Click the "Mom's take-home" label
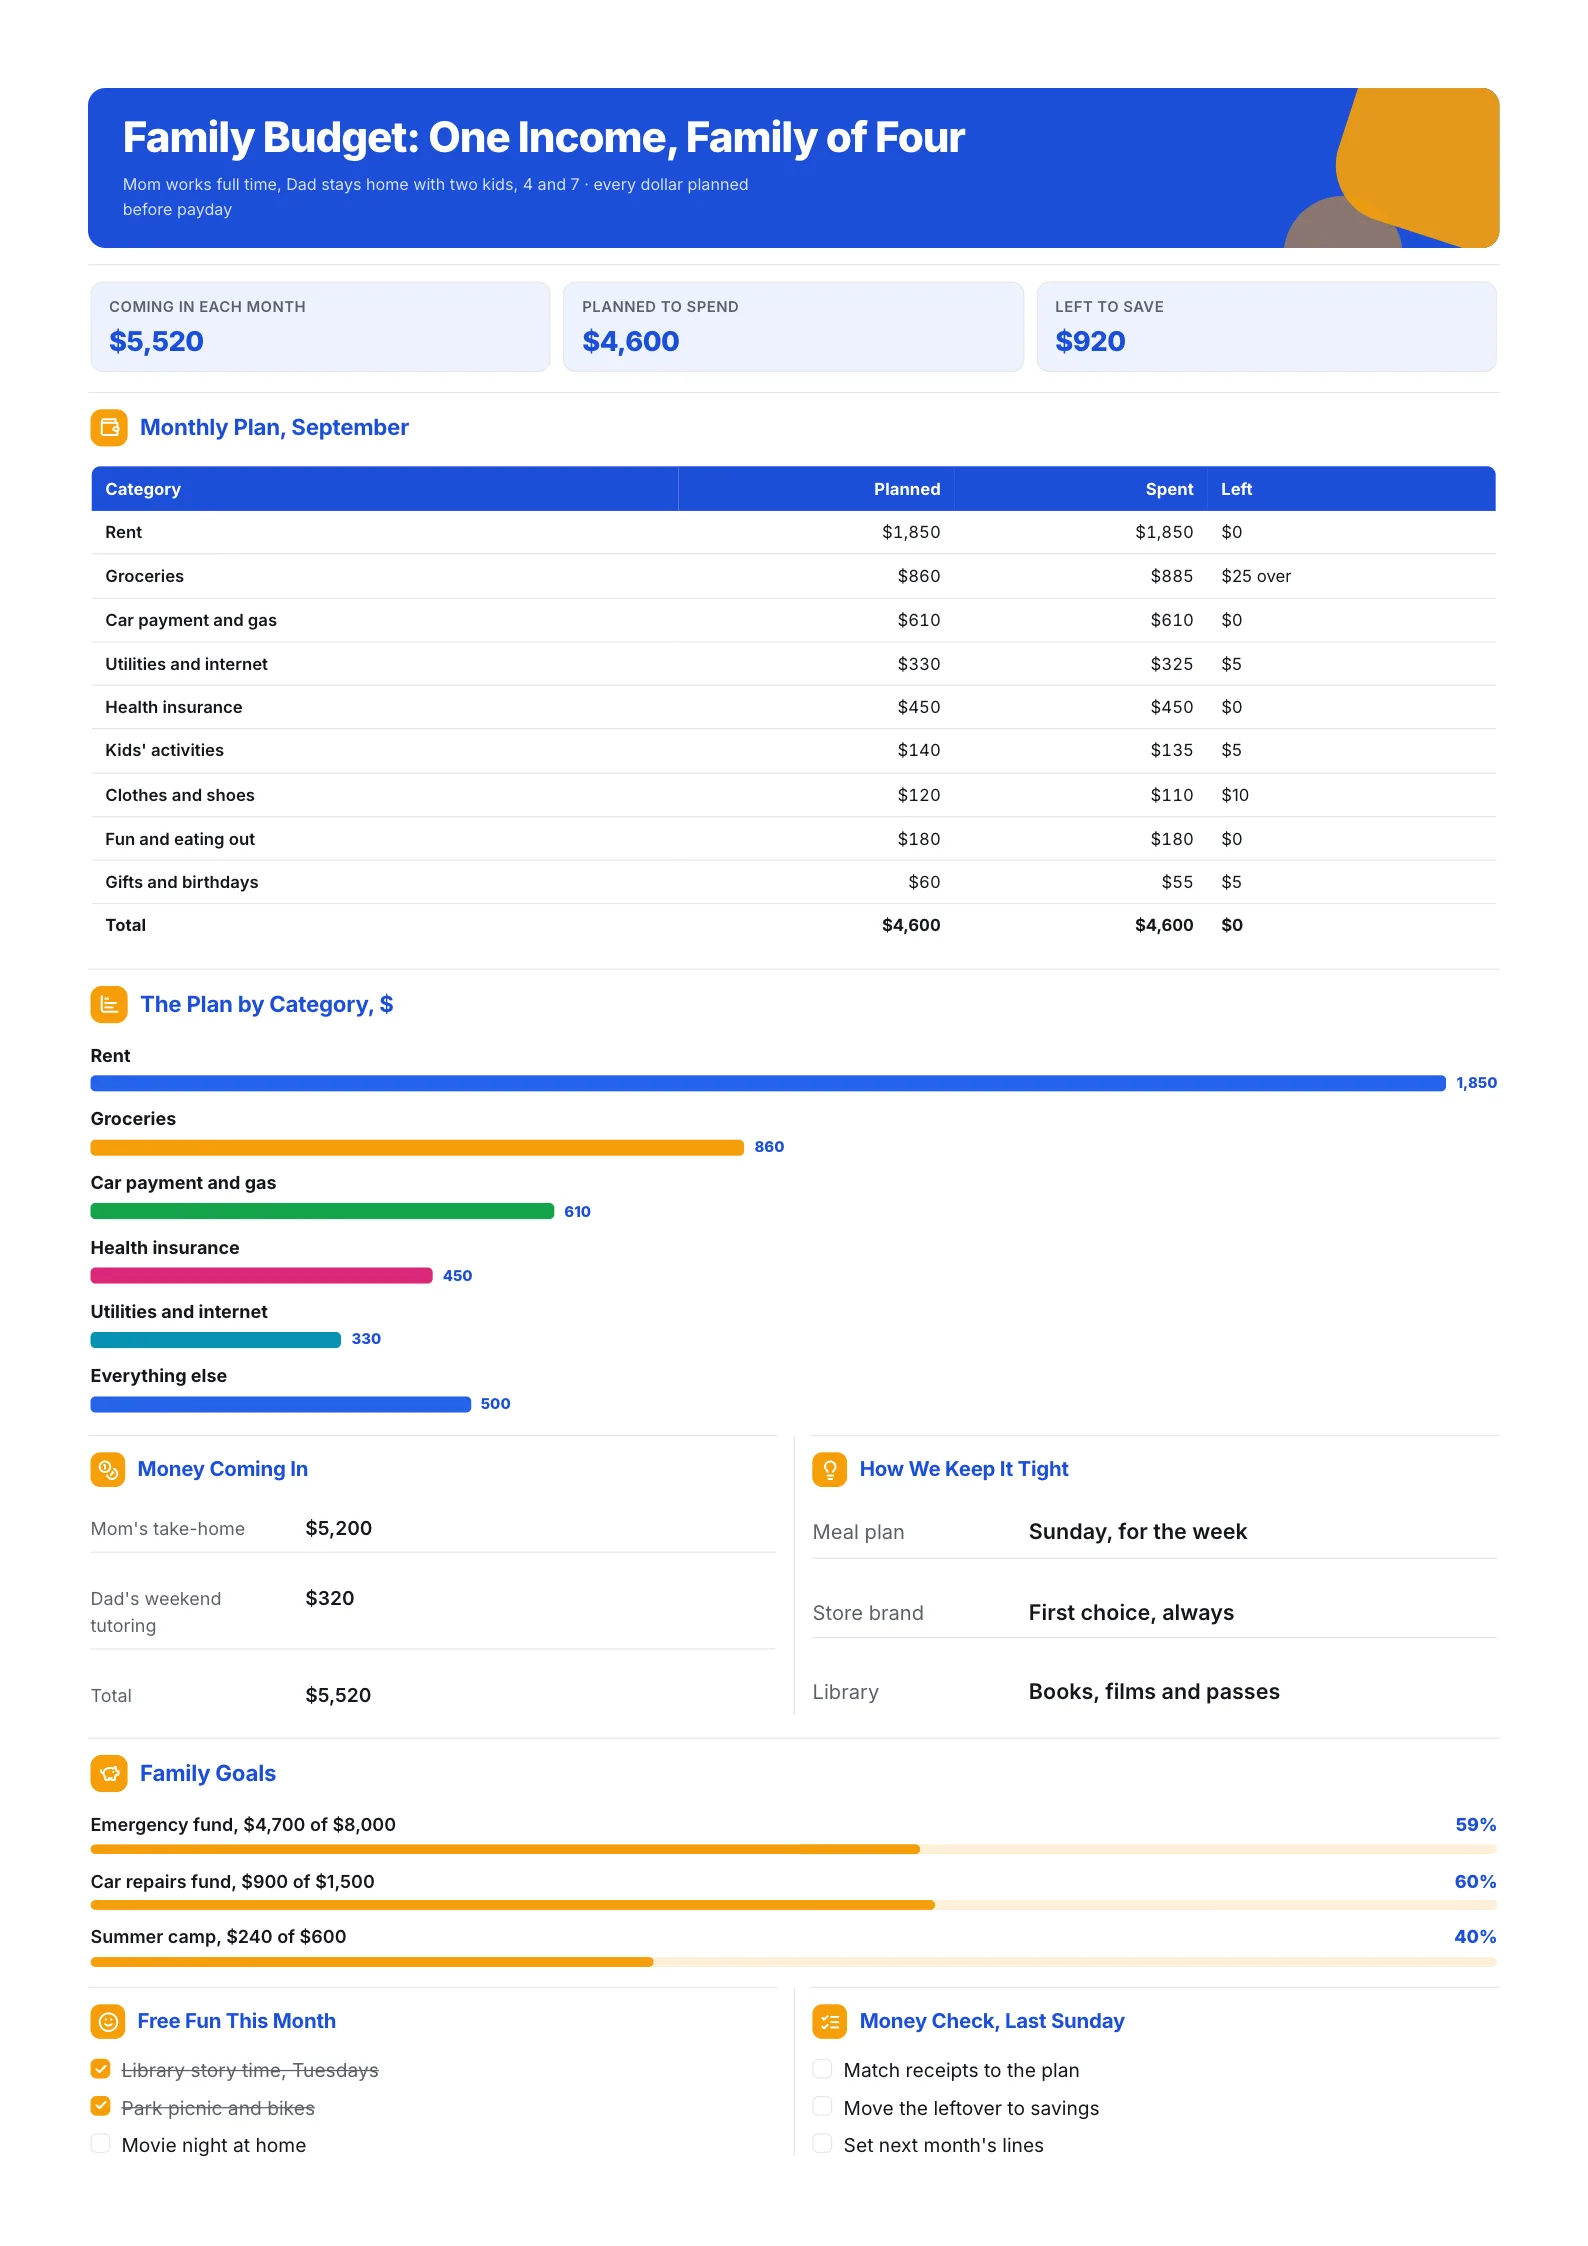Screen dimensions: 1588x2246 tap(168, 1529)
